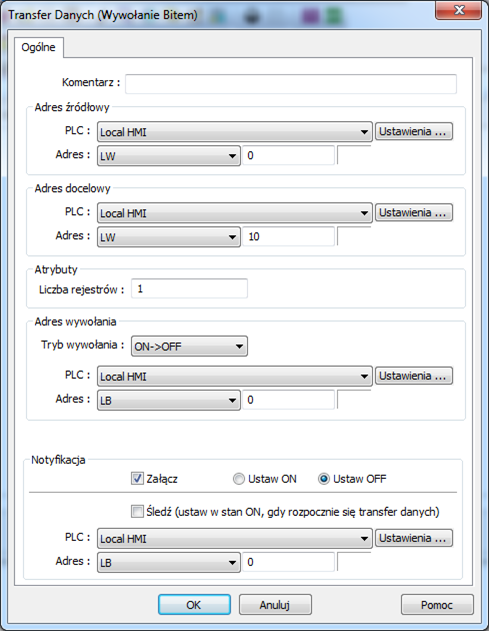Open Ustawienia for Adres docelowy
The width and height of the screenshot is (489, 631).
(x=414, y=212)
